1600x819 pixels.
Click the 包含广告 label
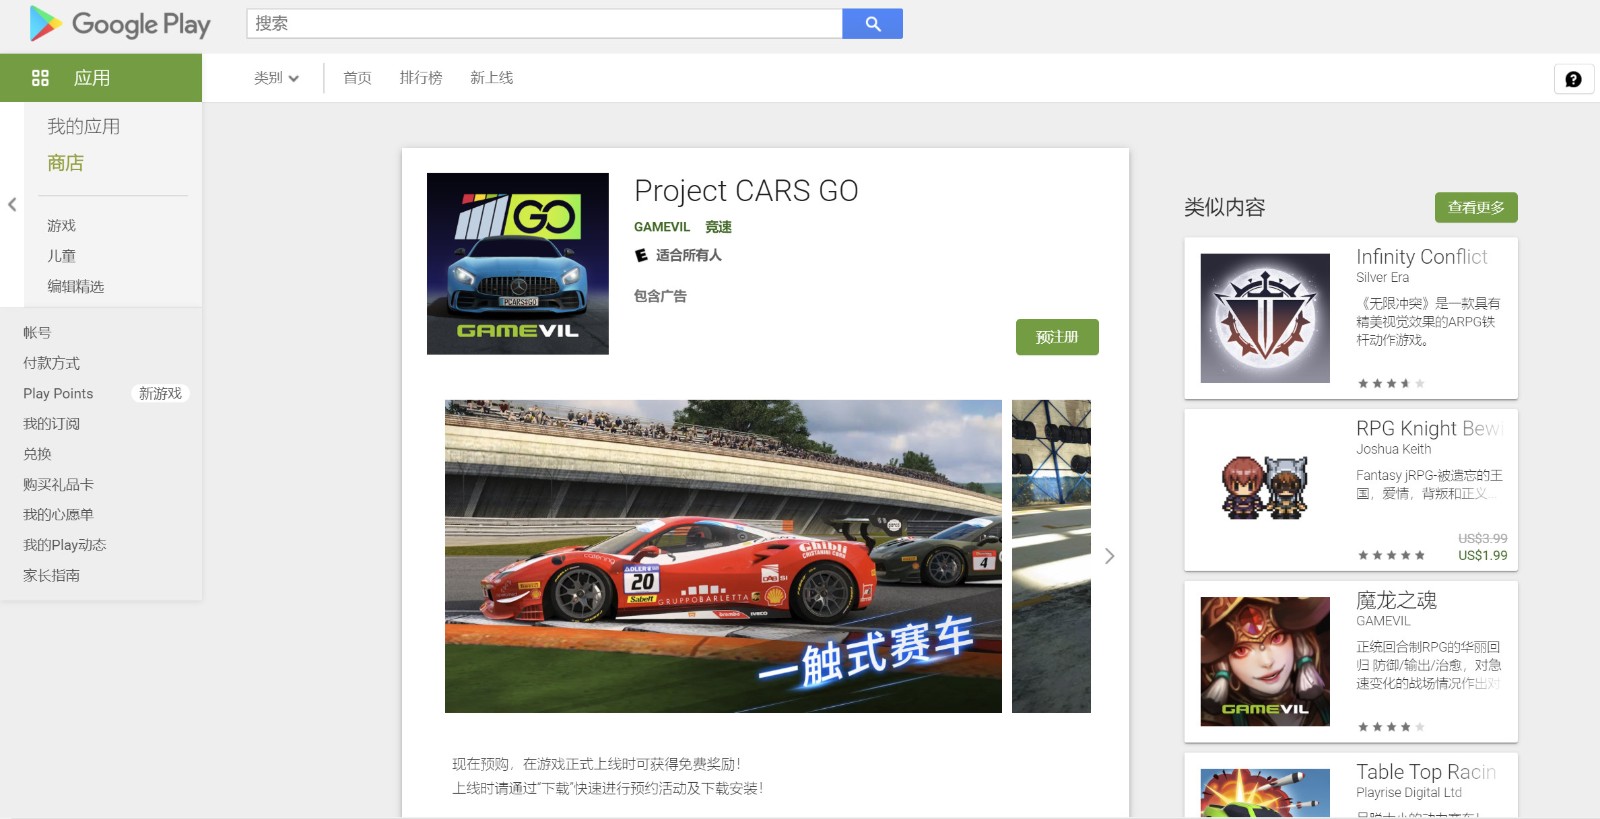[x=660, y=297]
